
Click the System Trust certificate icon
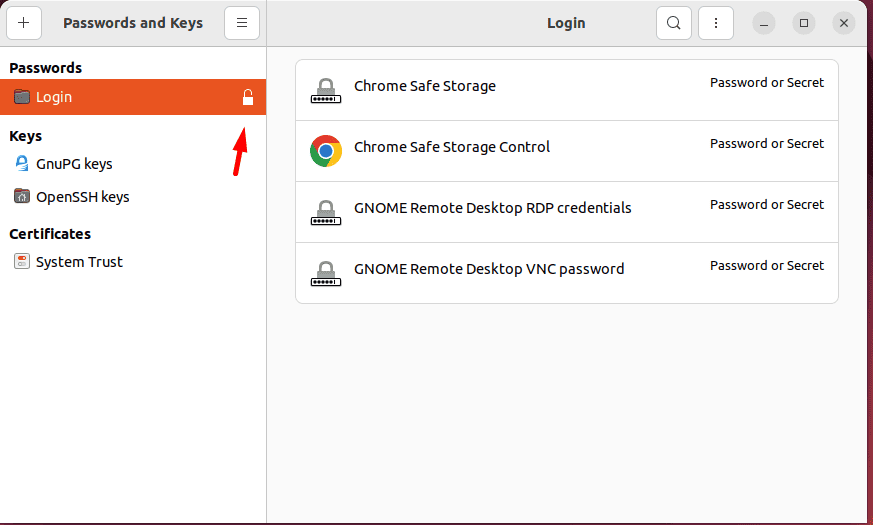coord(22,262)
